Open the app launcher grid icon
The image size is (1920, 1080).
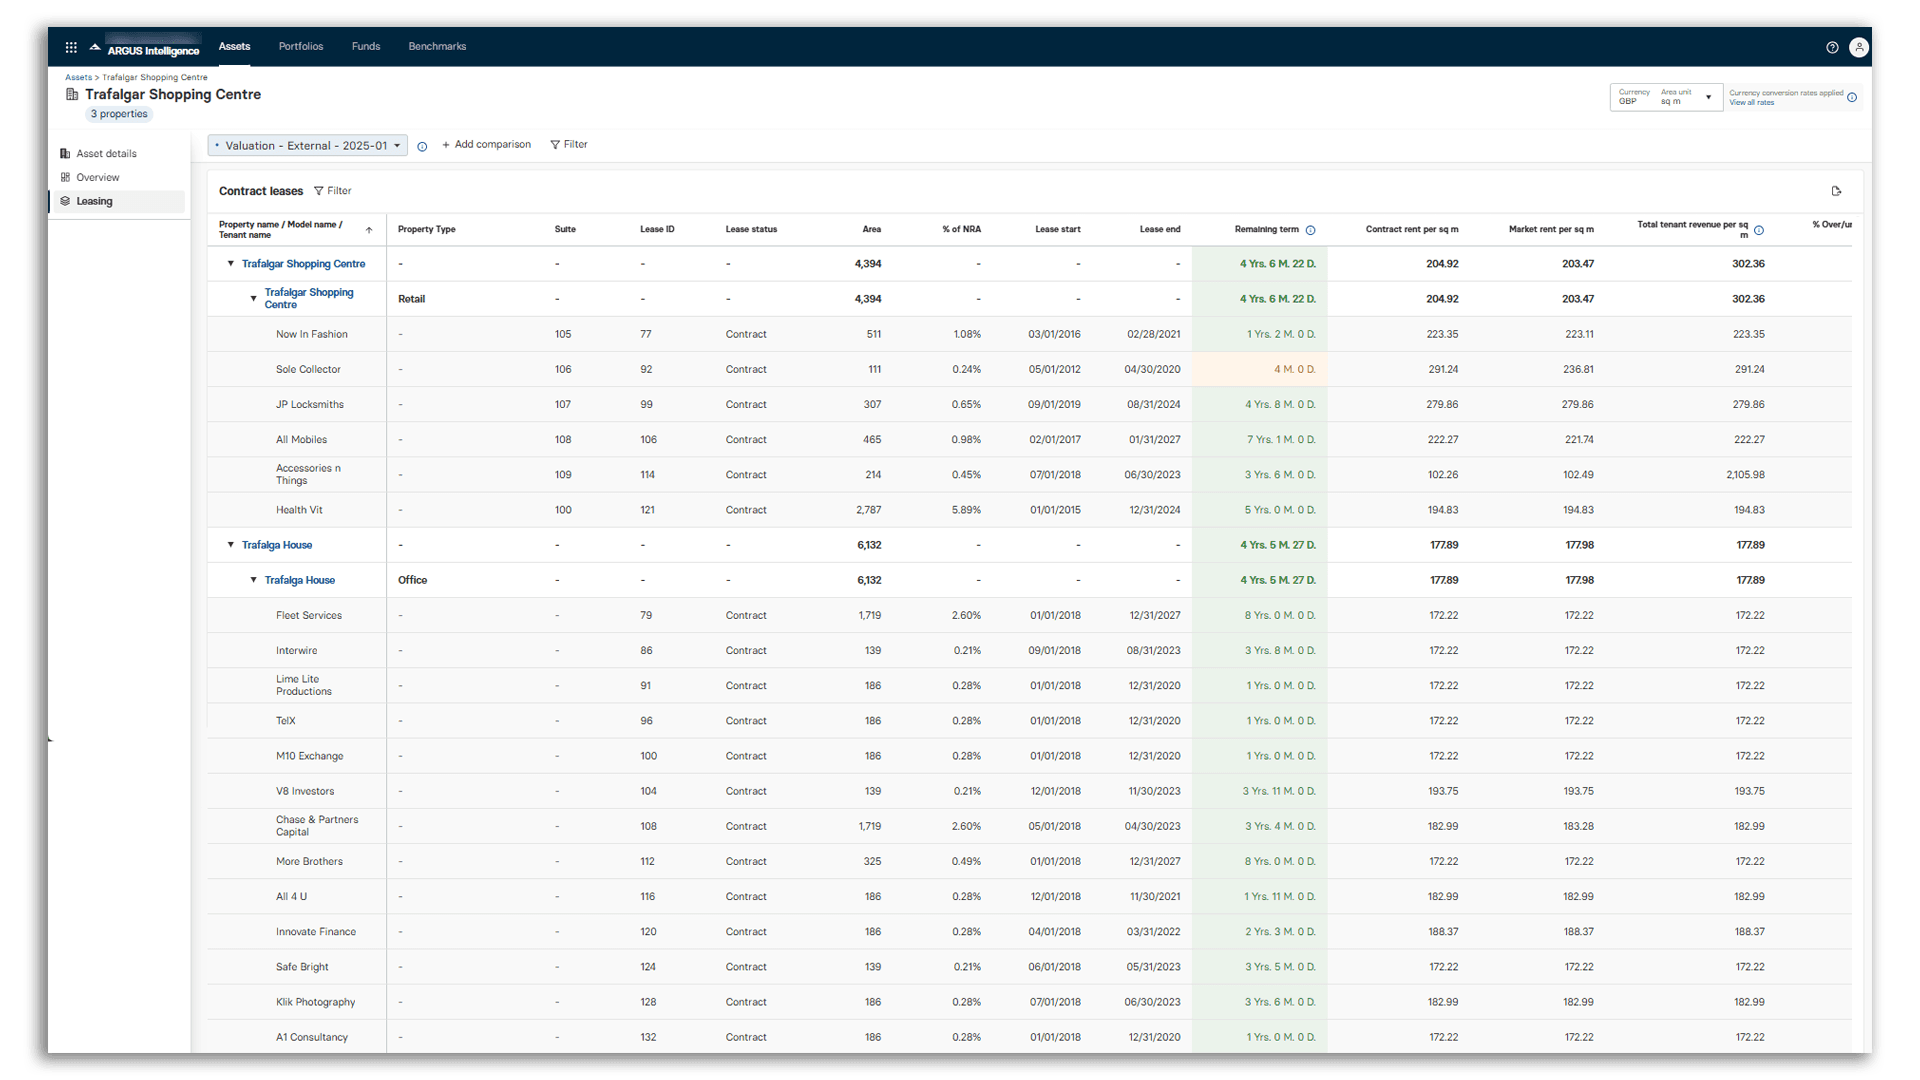71,47
